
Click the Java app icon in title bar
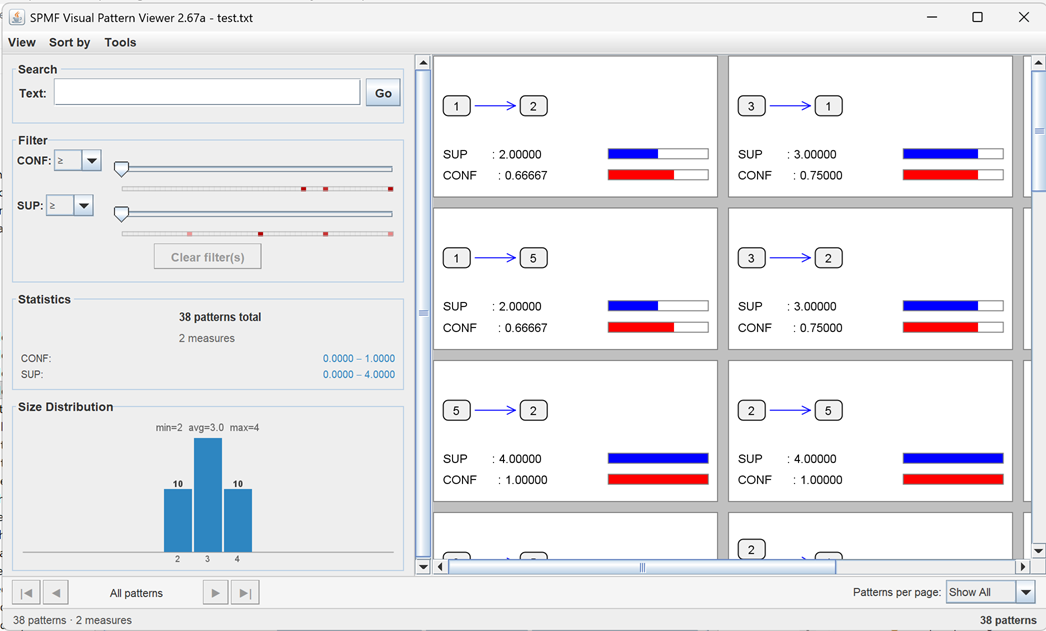coord(17,17)
